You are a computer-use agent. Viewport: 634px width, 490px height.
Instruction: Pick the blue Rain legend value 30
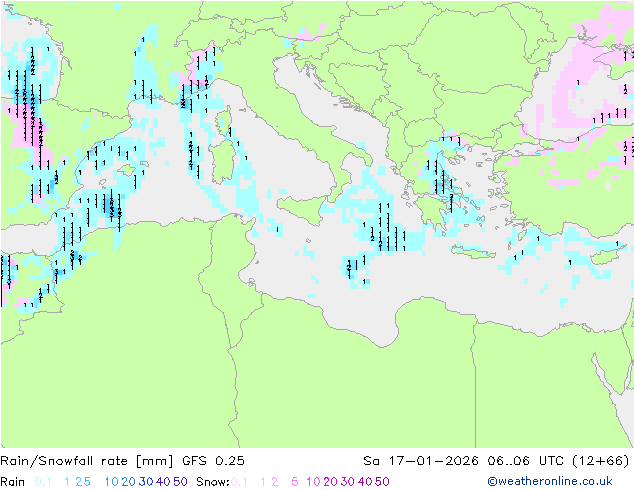(x=146, y=482)
